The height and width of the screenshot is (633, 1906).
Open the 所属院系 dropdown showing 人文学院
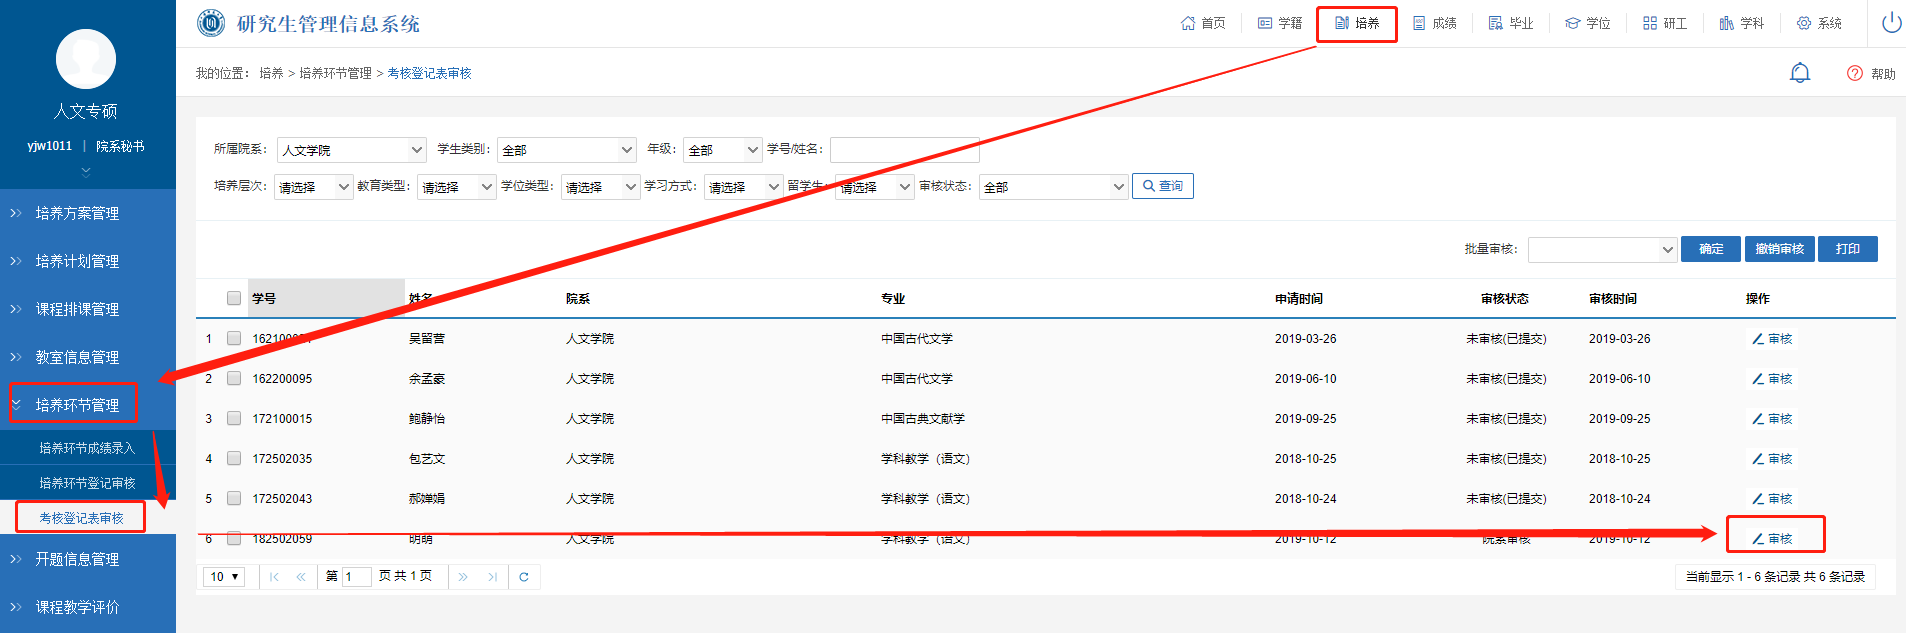(351, 150)
